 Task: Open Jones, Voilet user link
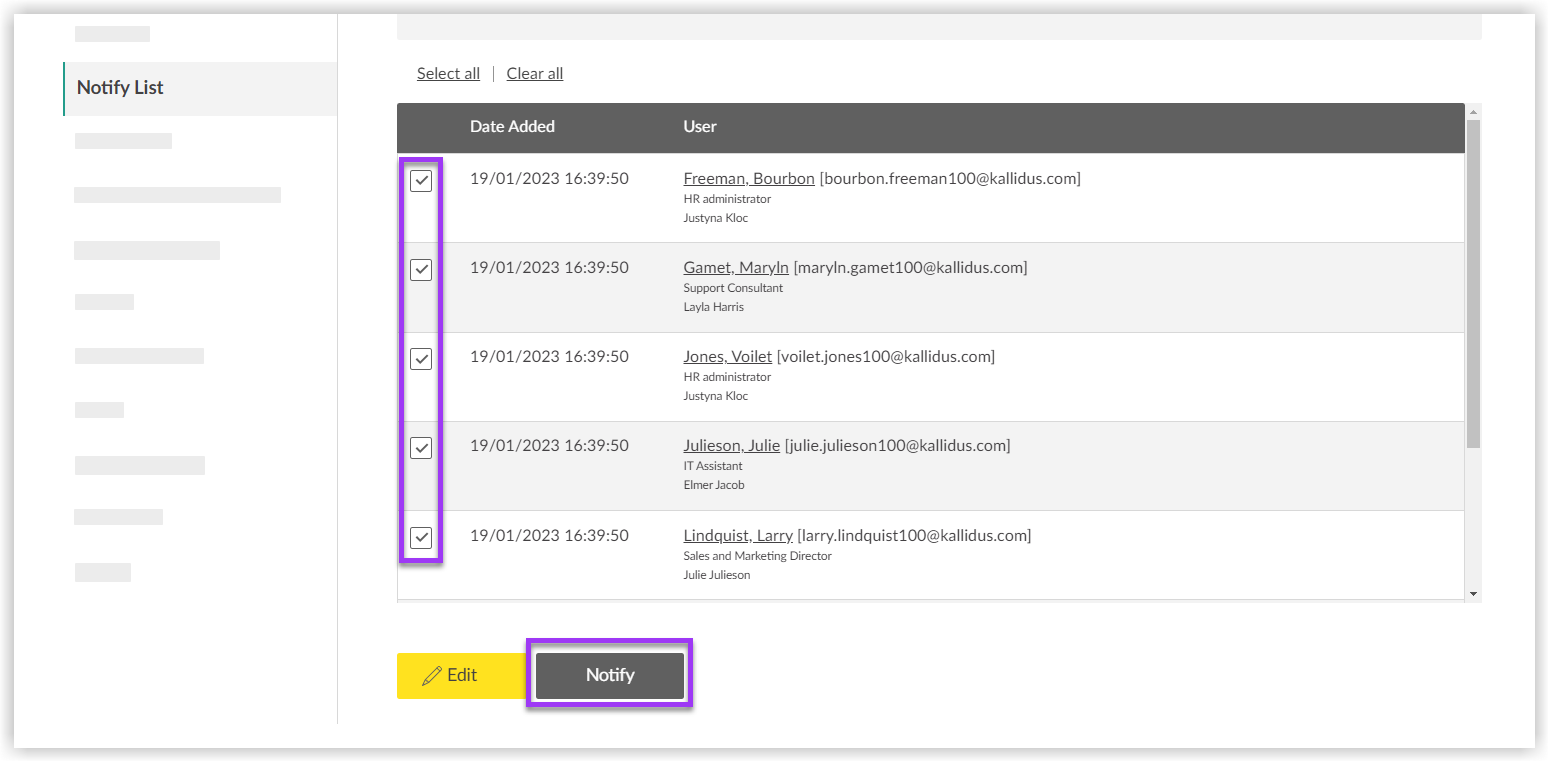click(x=727, y=357)
